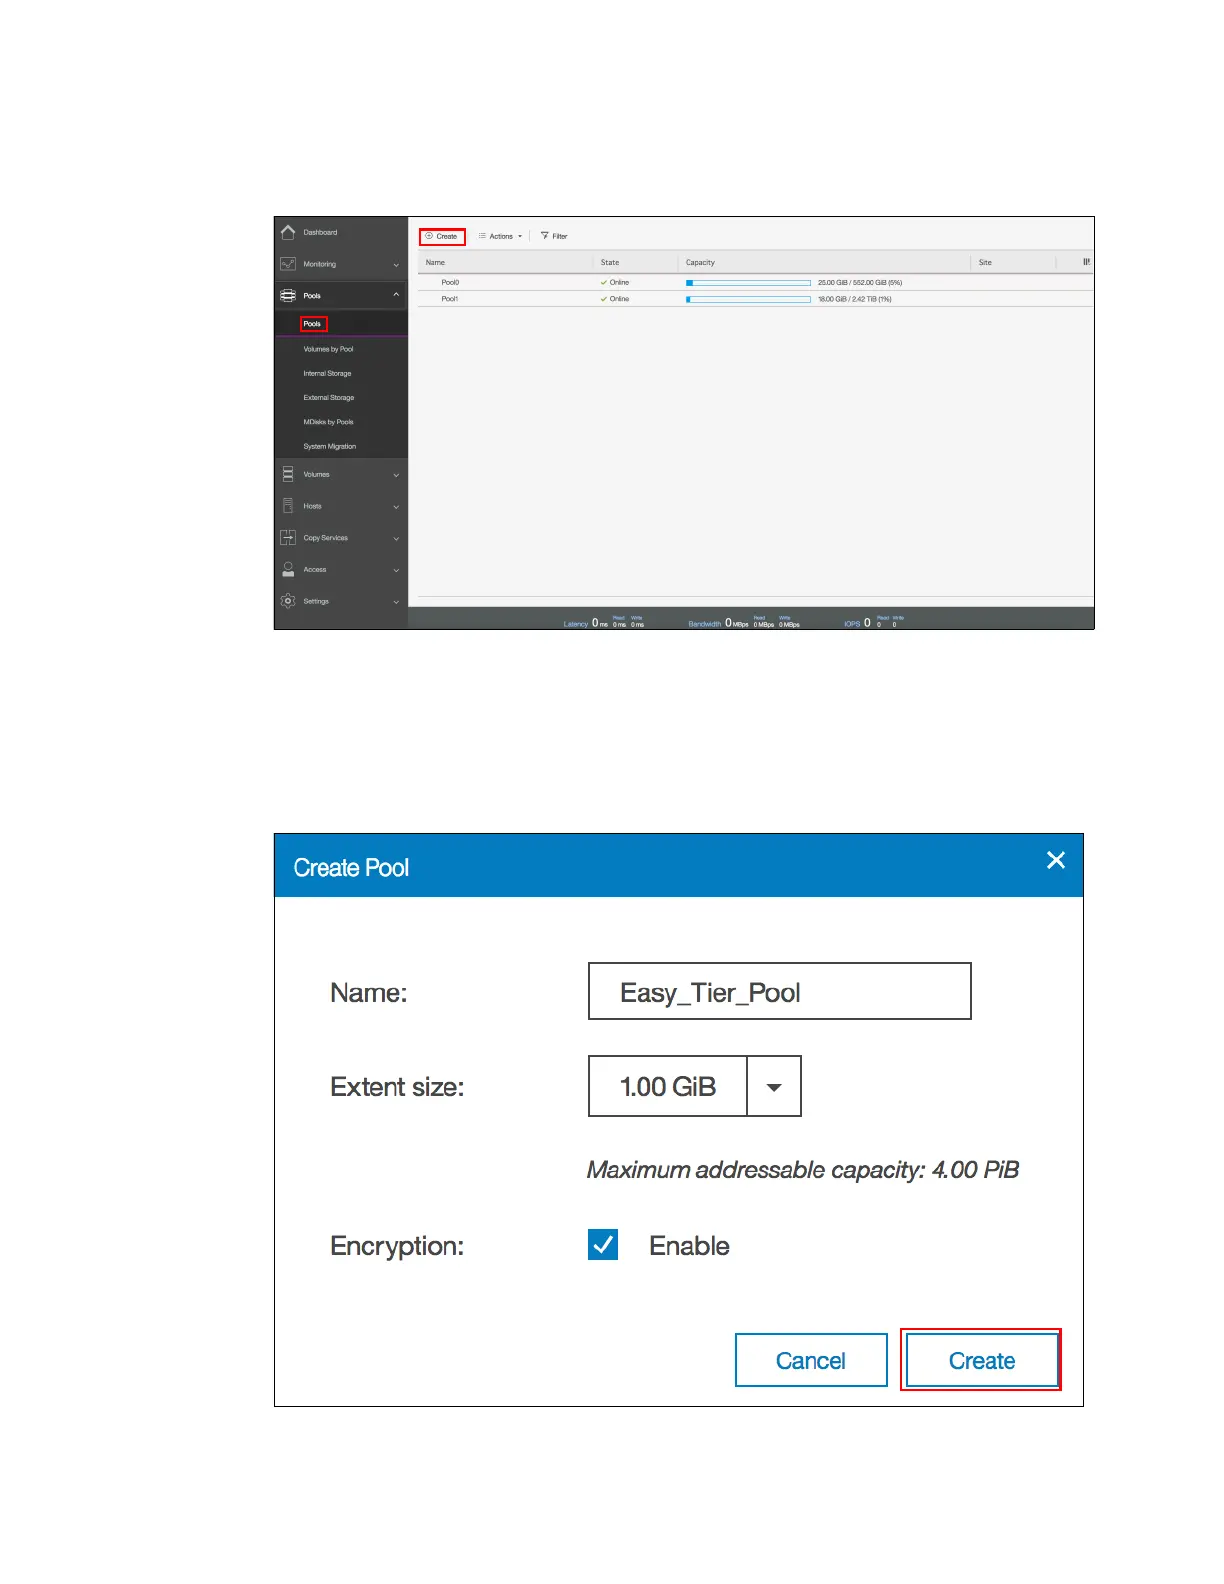Expand the Settings menu chevron
Image resolution: width=1224 pixels, height=1584 pixels.
click(396, 602)
